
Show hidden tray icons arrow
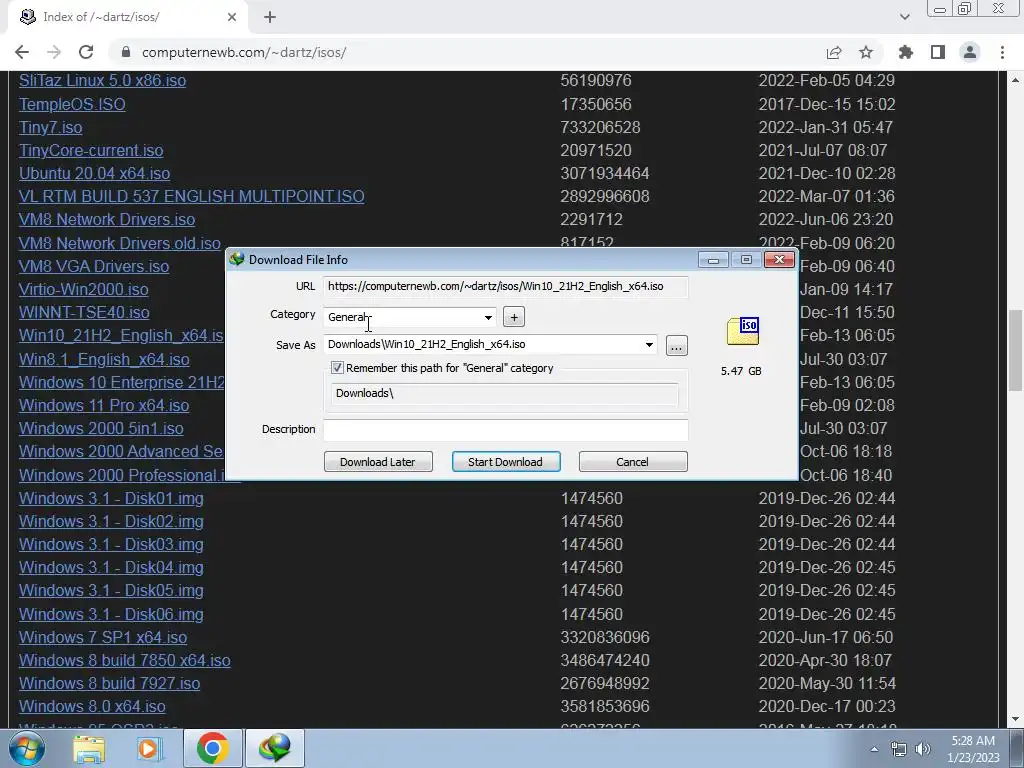coord(874,749)
